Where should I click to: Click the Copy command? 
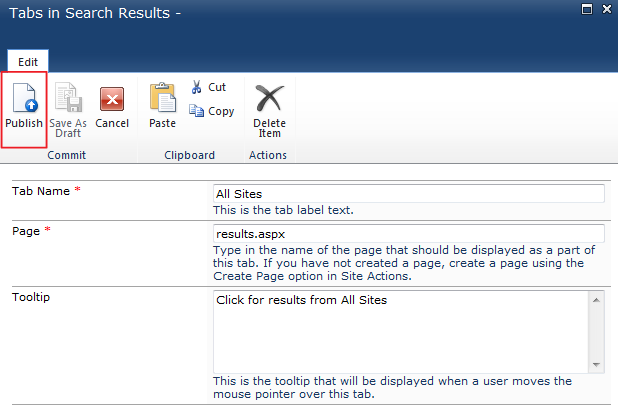pos(212,111)
